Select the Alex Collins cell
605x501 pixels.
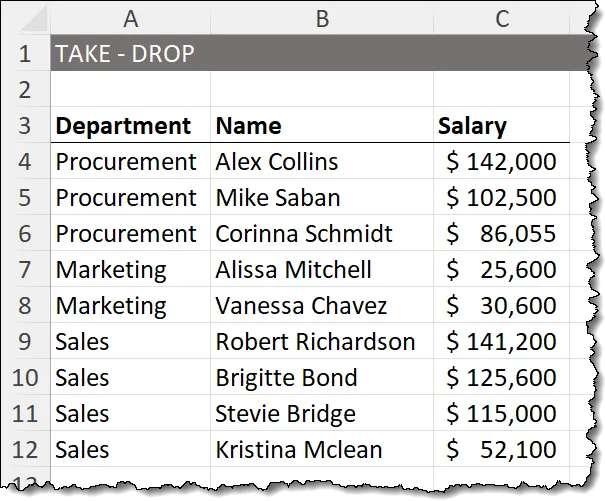tap(277, 162)
